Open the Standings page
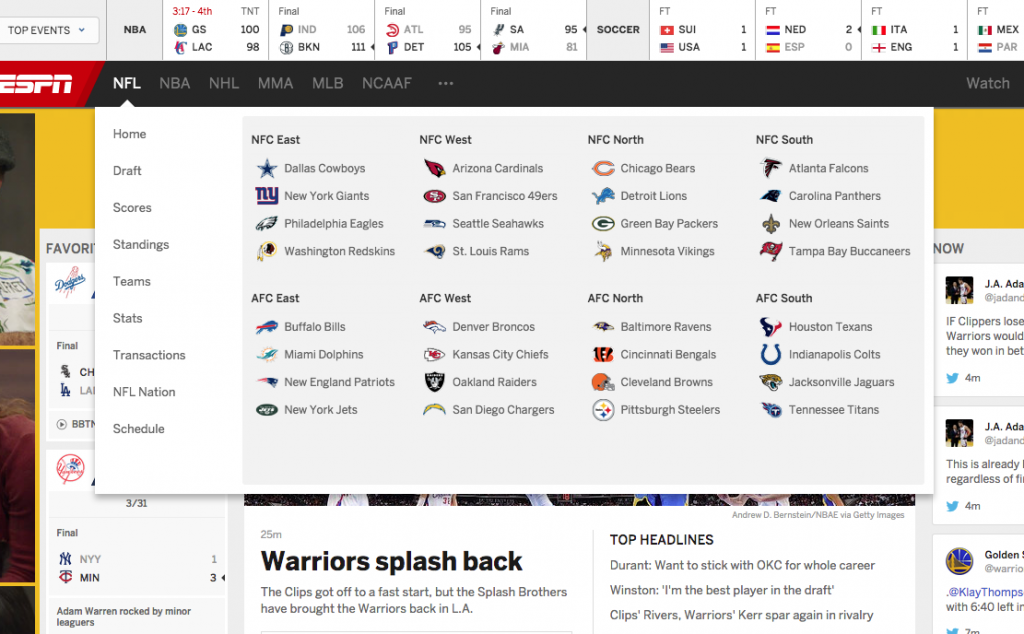This screenshot has width=1024, height=634. (140, 244)
